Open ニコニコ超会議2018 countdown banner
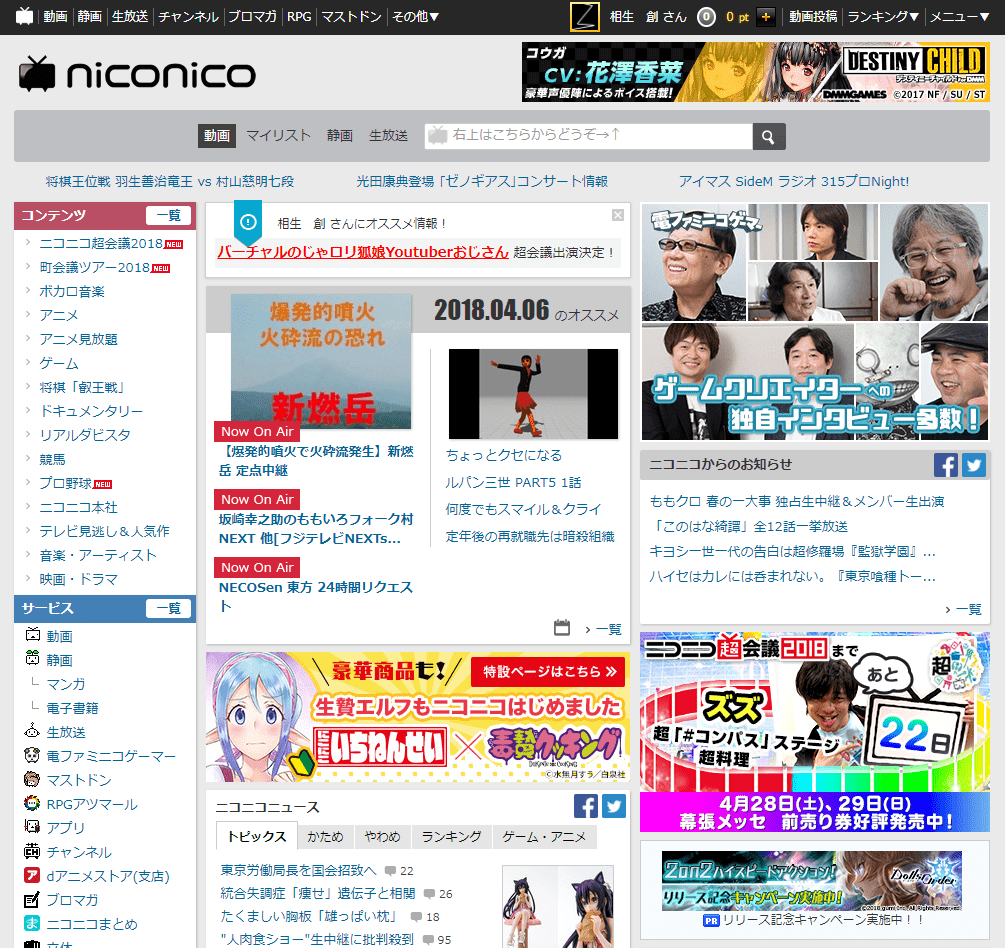This screenshot has width=1005, height=948. (x=815, y=732)
